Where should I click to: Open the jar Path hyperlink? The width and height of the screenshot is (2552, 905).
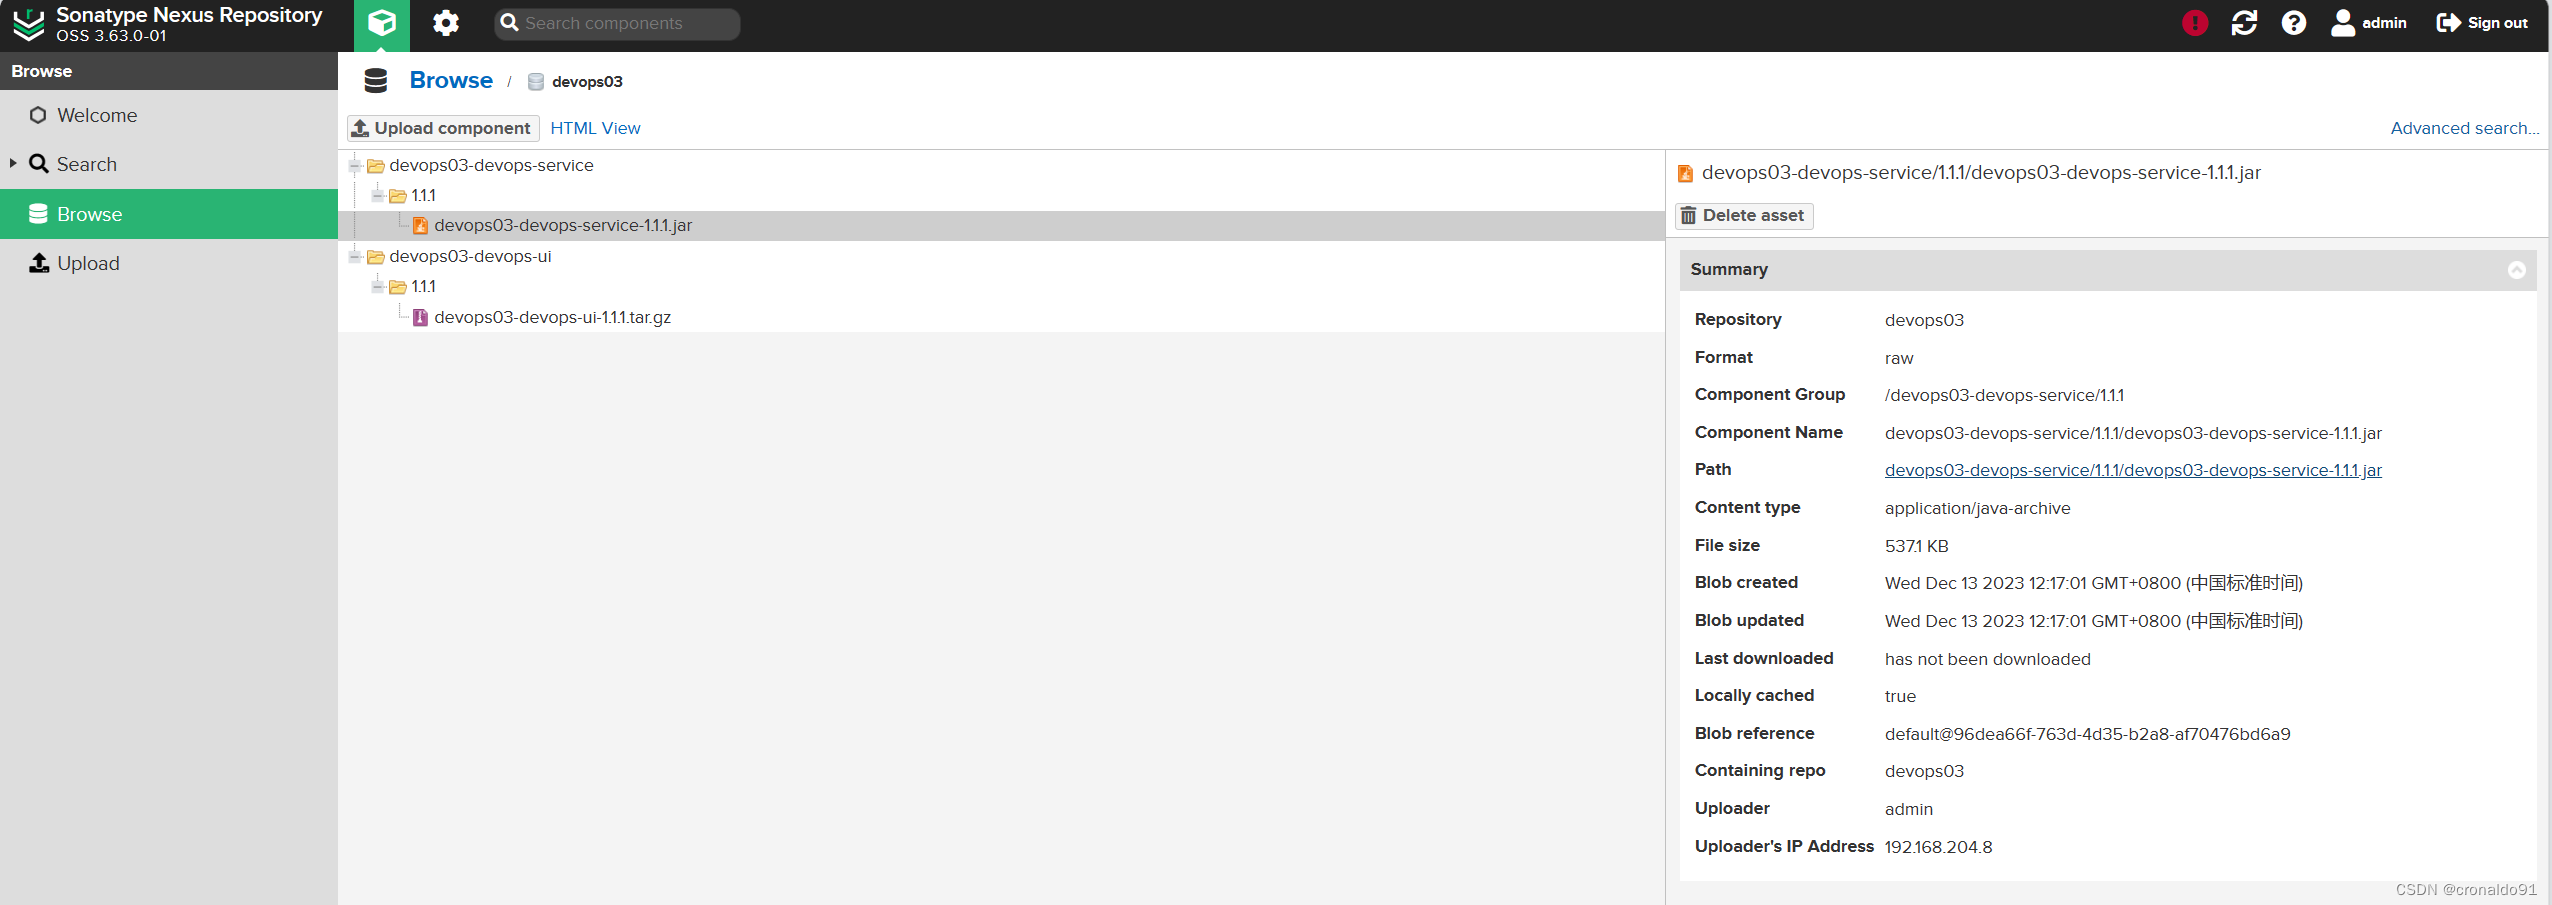(2133, 470)
